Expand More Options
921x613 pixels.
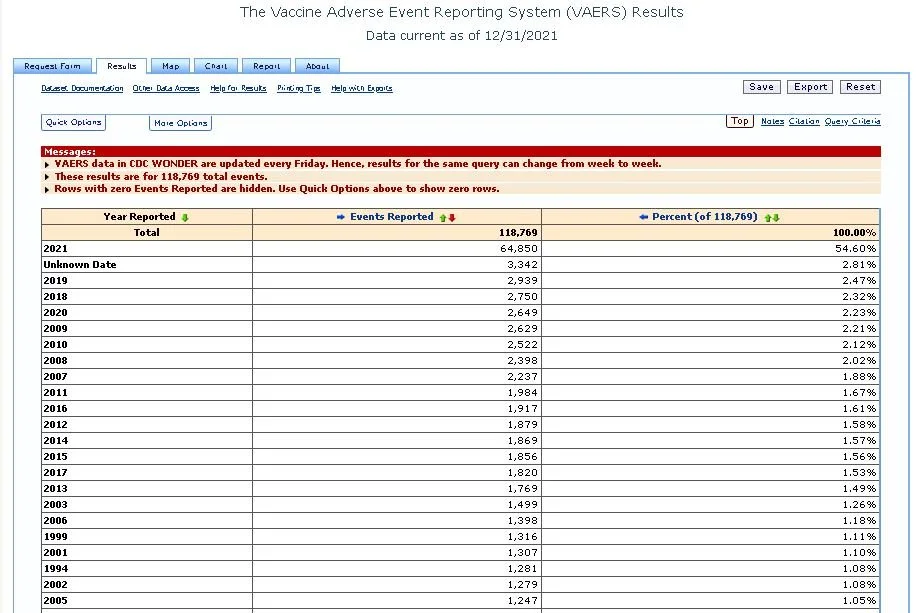pos(180,123)
